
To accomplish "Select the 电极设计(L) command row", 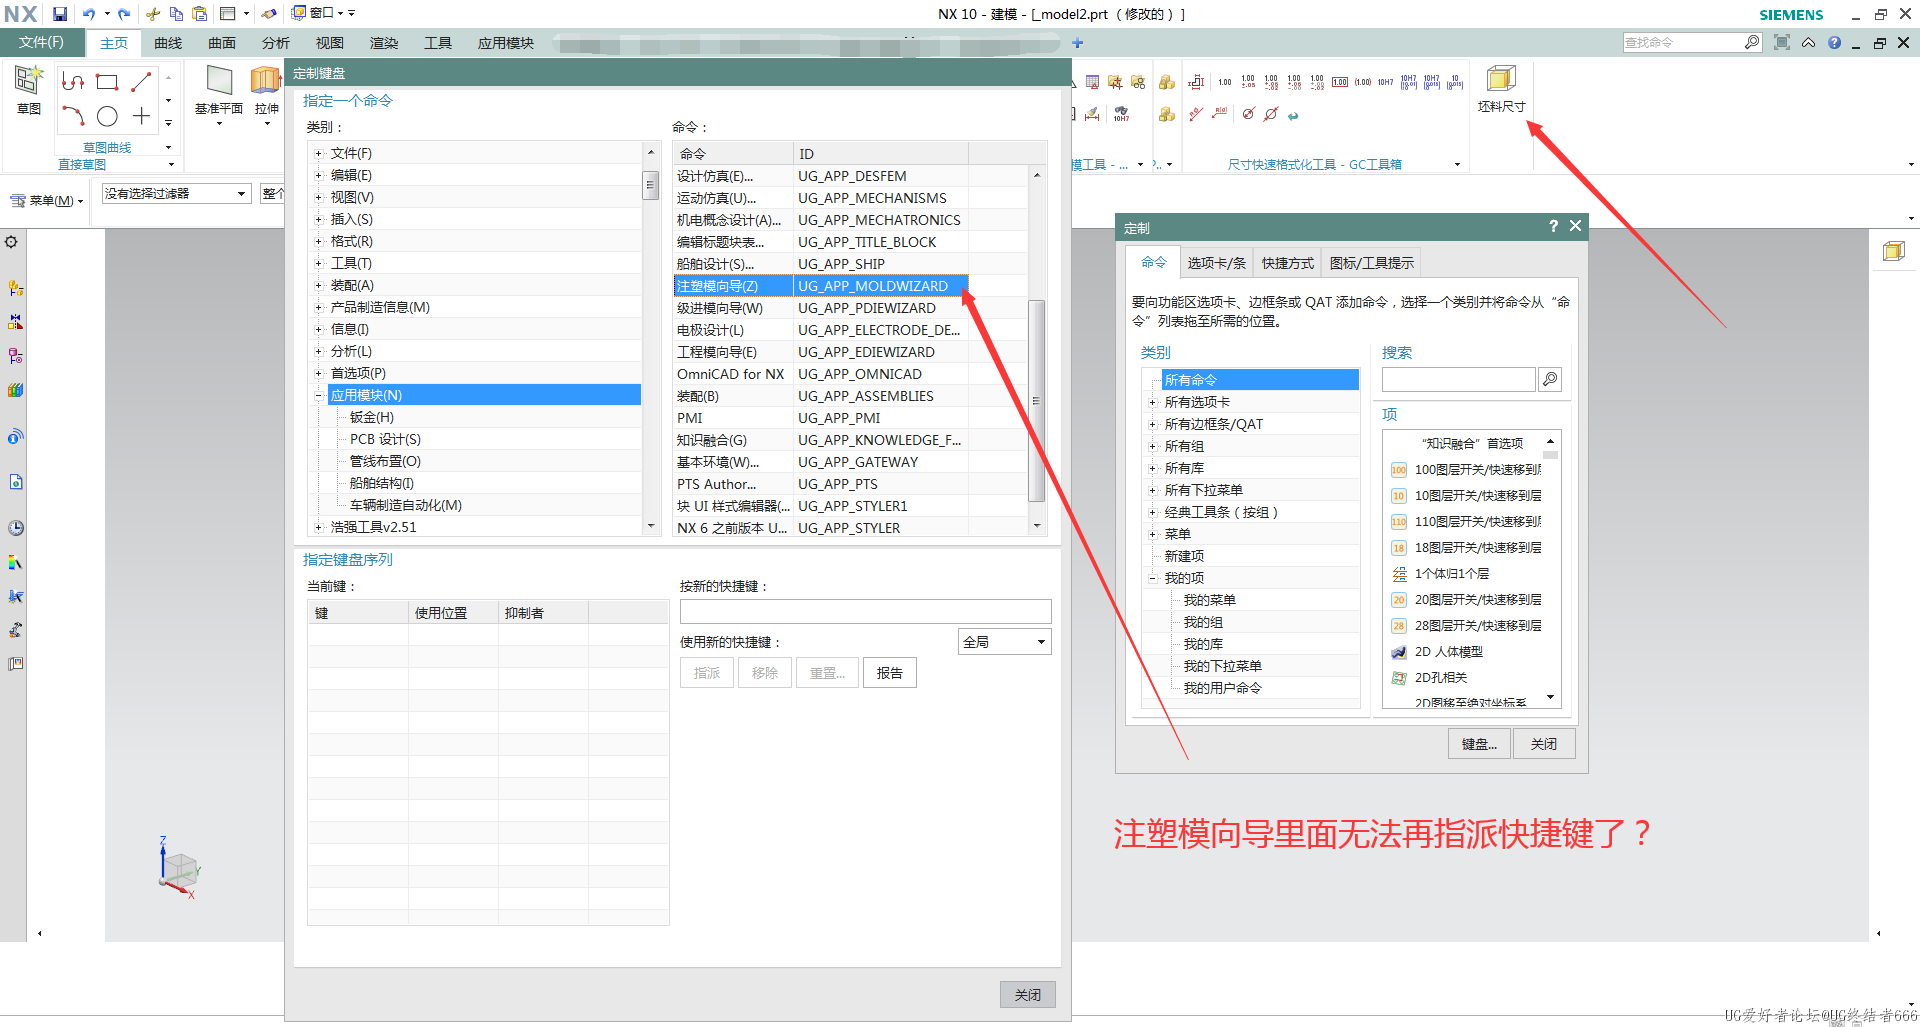I will click(820, 330).
